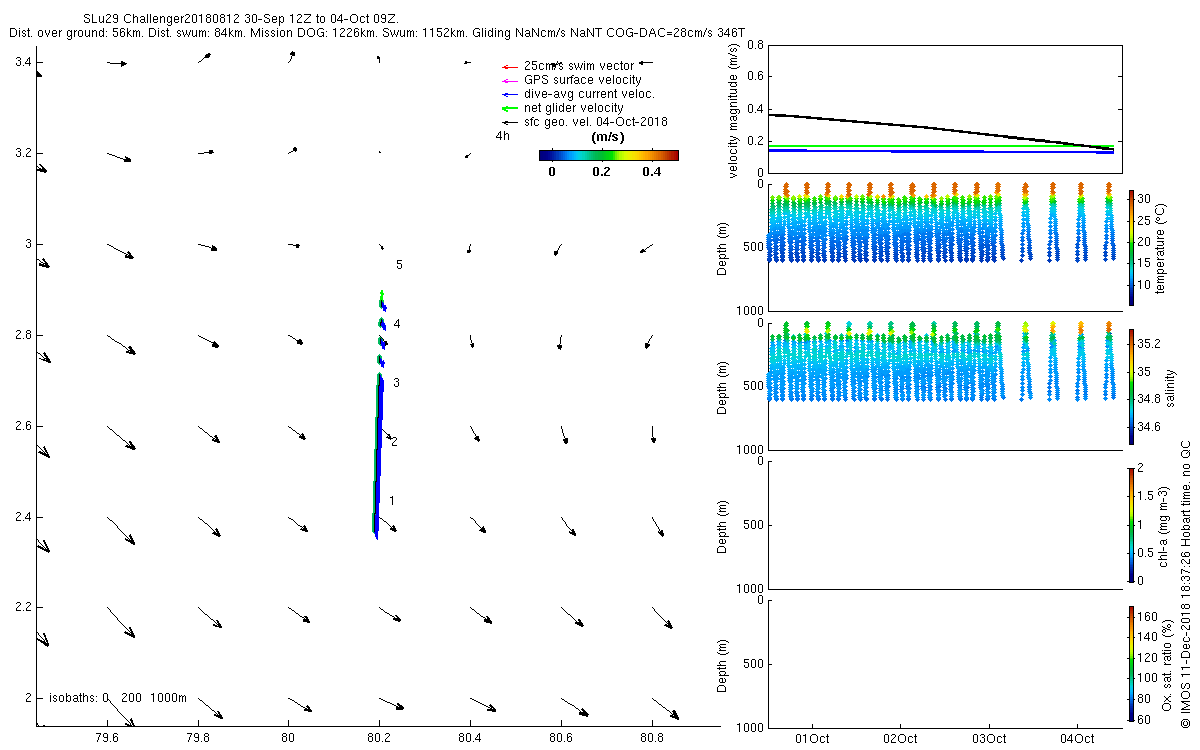Click the 04Oct tick label on time axis
The width and height of the screenshot is (1200, 750).
point(1077,739)
